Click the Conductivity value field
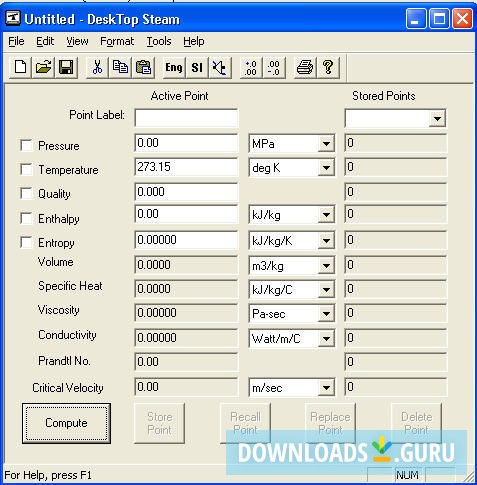The height and width of the screenshot is (485, 477). 186,338
